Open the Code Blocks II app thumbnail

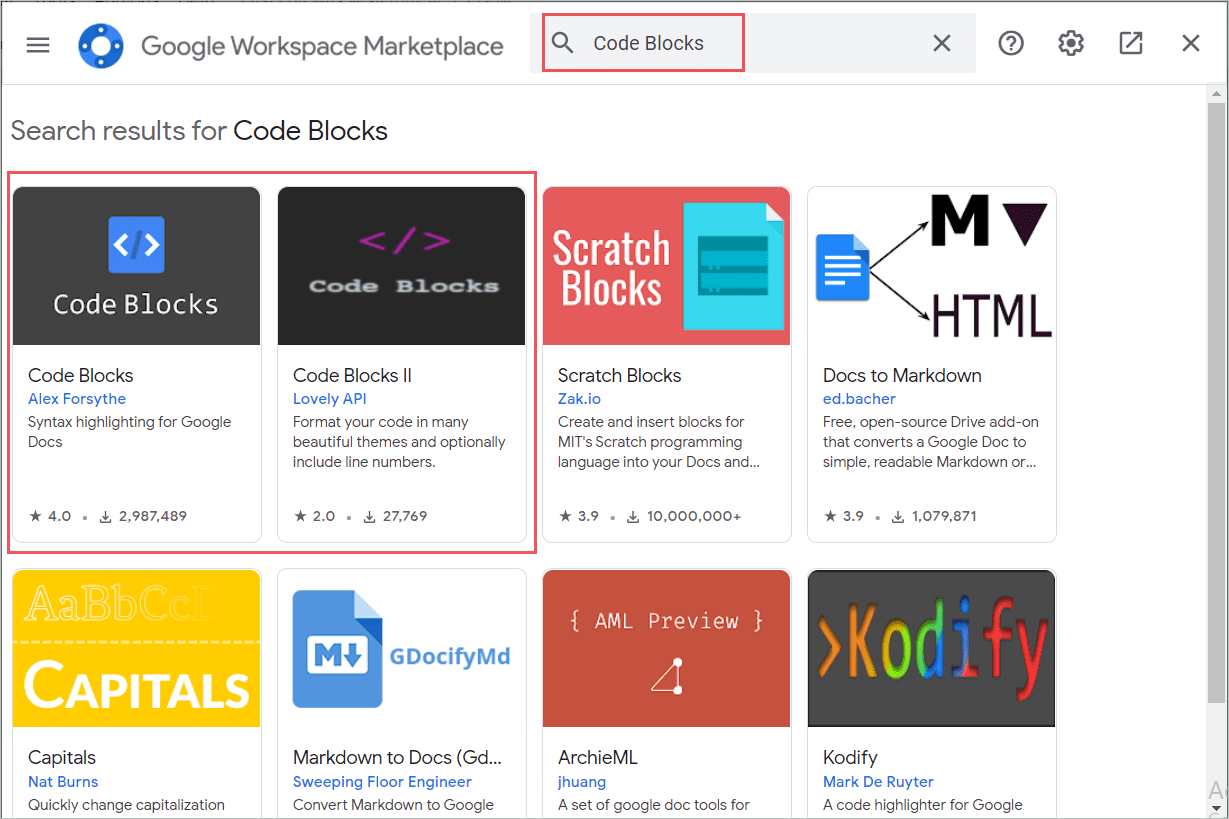pos(402,266)
